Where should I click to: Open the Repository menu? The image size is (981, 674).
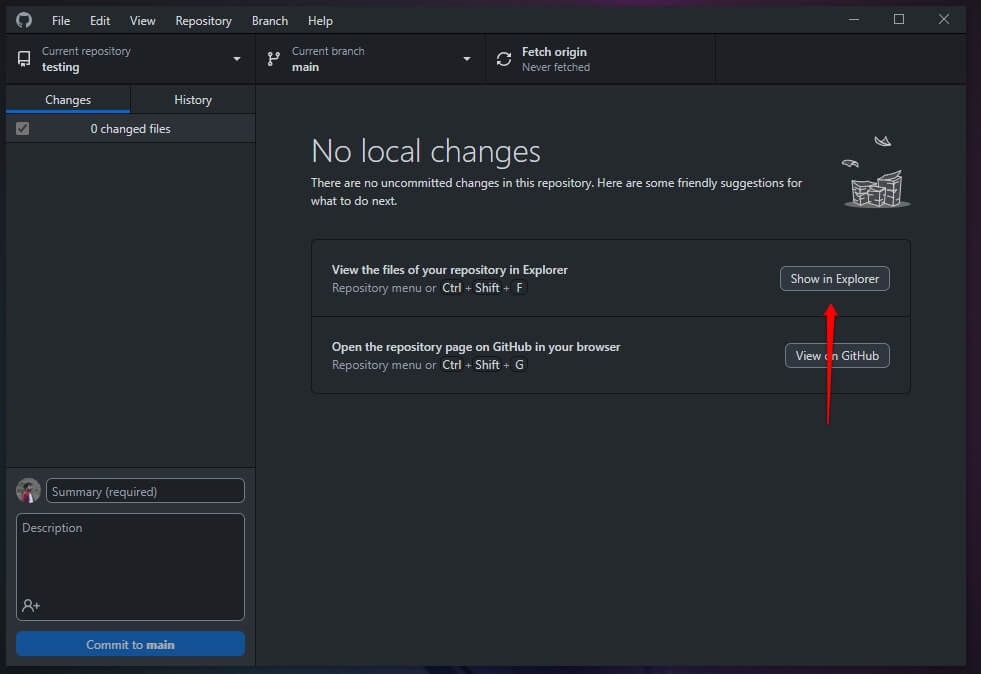pos(203,21)
